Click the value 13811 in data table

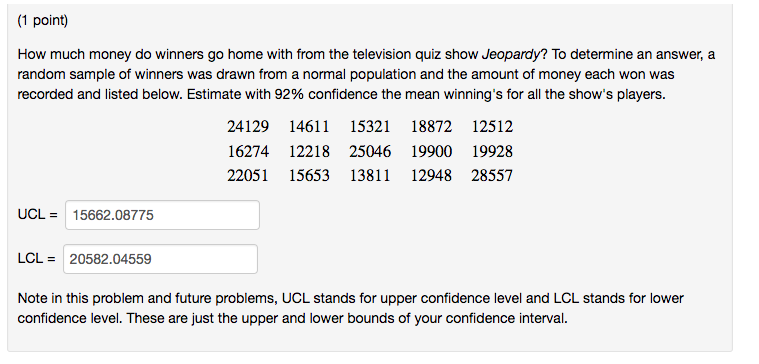pos(370,175)
